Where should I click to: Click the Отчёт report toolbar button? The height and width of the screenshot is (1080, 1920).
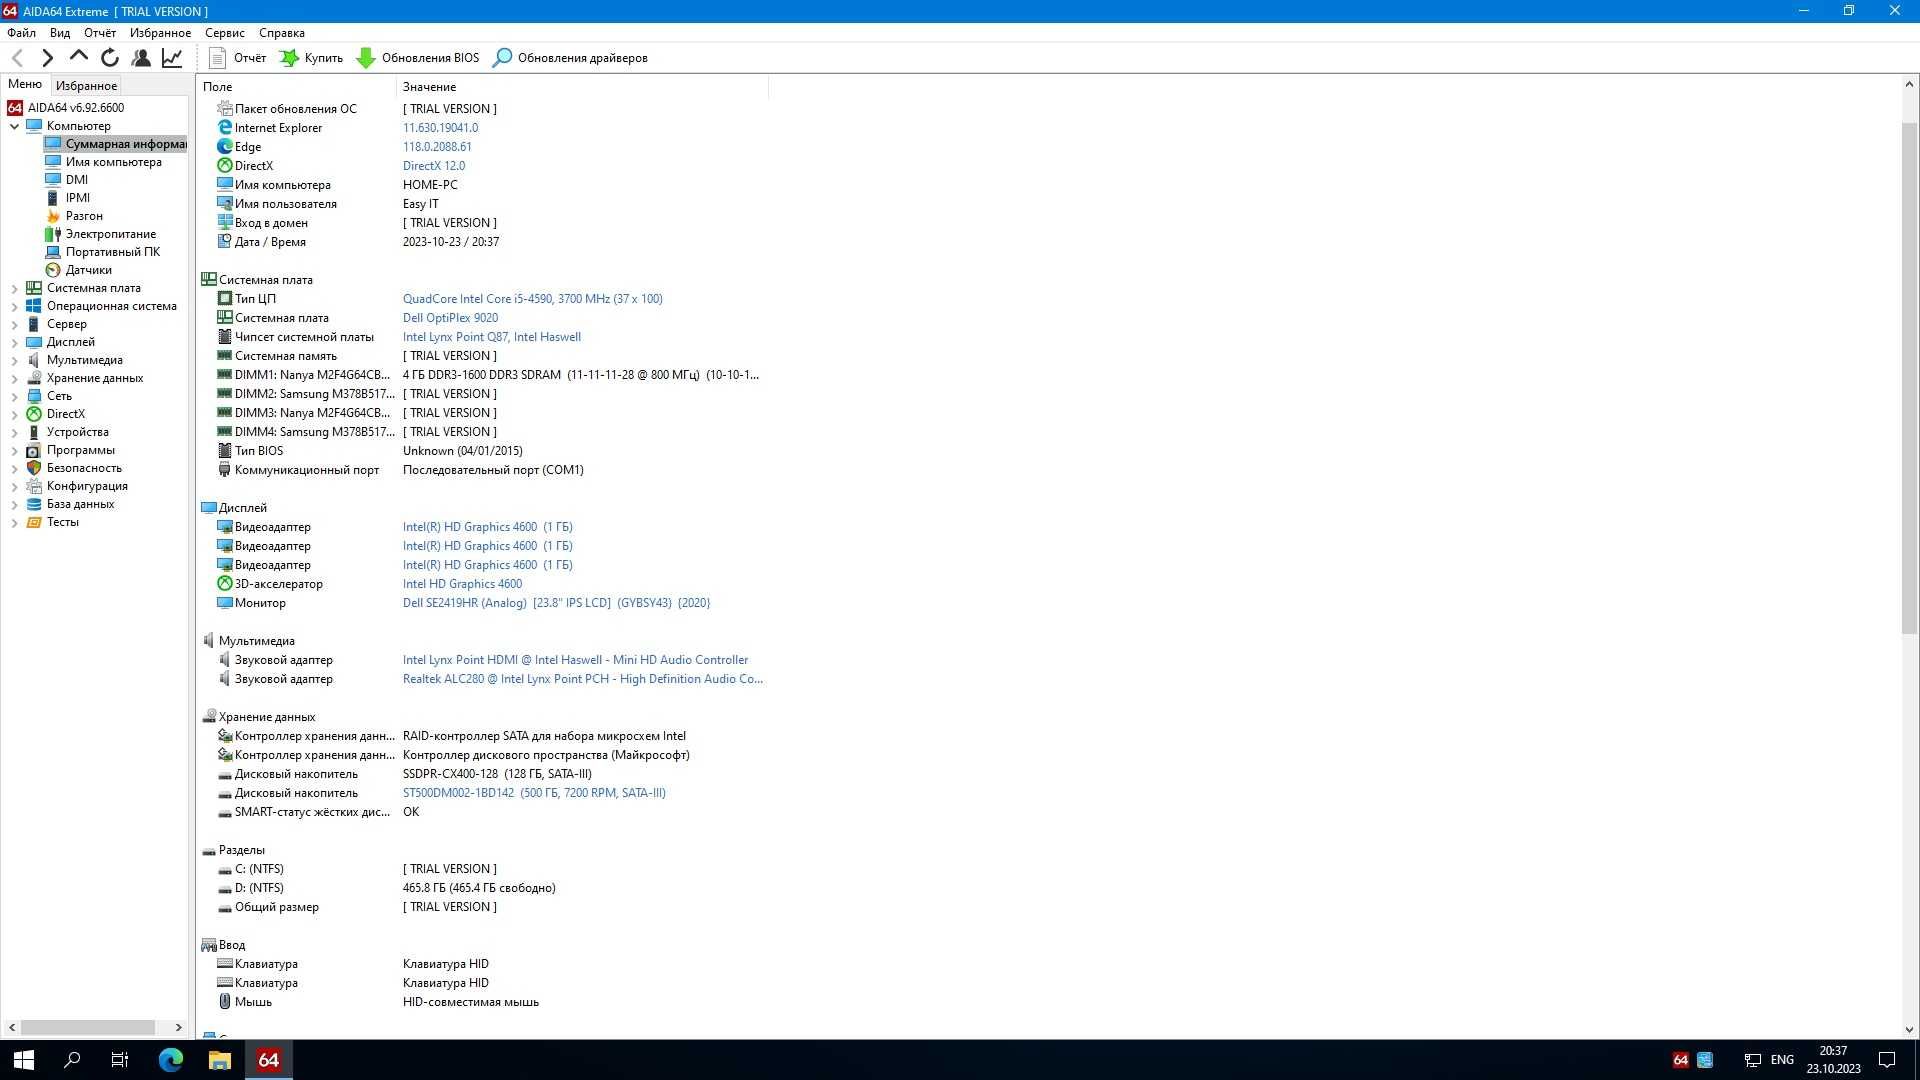point(238,58)
